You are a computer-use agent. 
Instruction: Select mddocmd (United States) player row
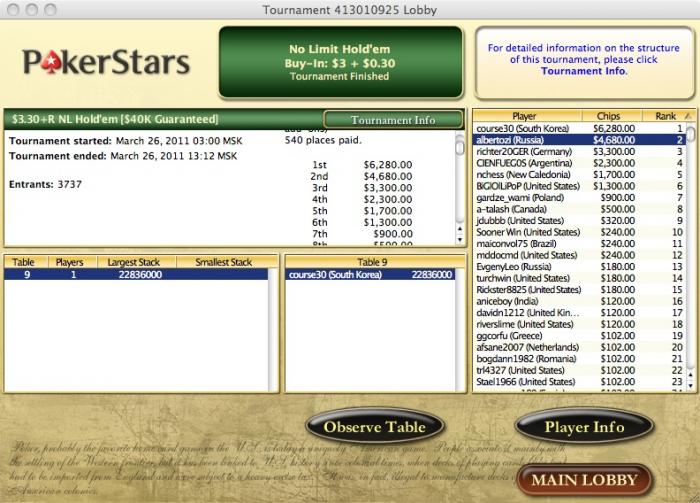[579, 255]
